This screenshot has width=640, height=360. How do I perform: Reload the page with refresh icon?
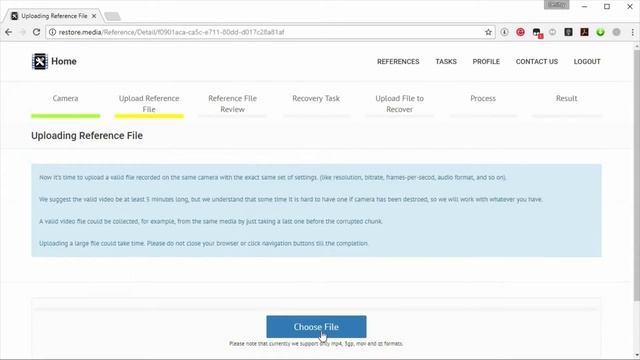pos(36,32)
